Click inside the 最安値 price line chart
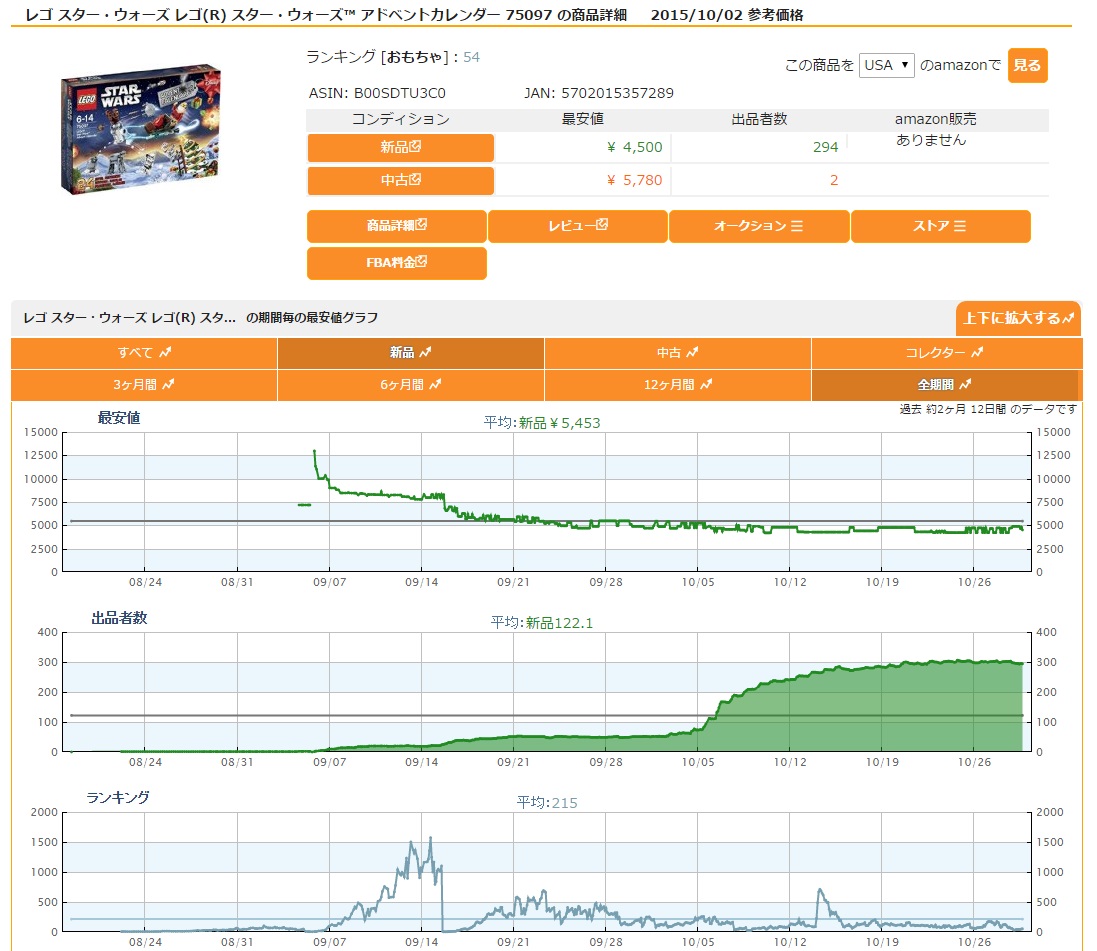The image size is (1097, 951). coord(547,502)
